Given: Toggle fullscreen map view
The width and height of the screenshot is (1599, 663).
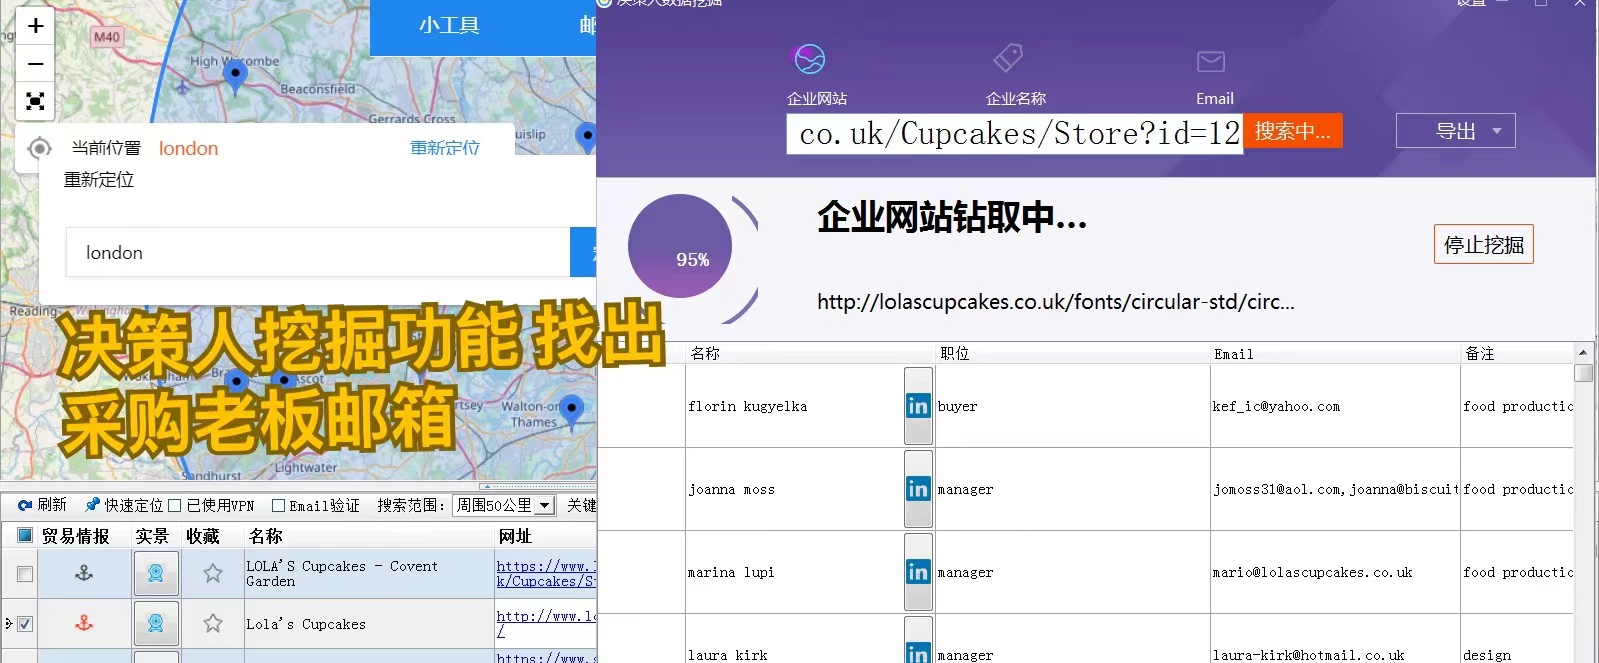Looking at the screenshot, I should pyautogui.click(x=36, y=101).
